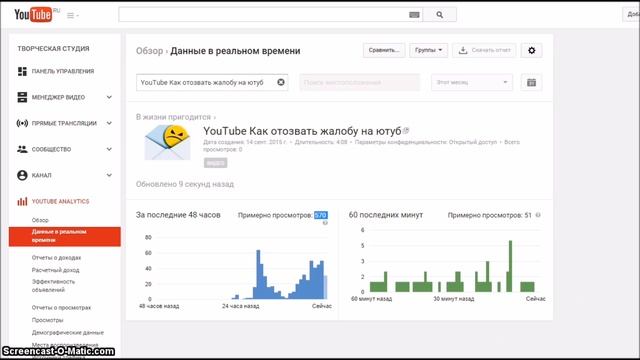Image resolution: width=640 pixels, height=360 pixels.
Task: Expand Менеджер видео chevron
Action: click(x=109, y=97)
